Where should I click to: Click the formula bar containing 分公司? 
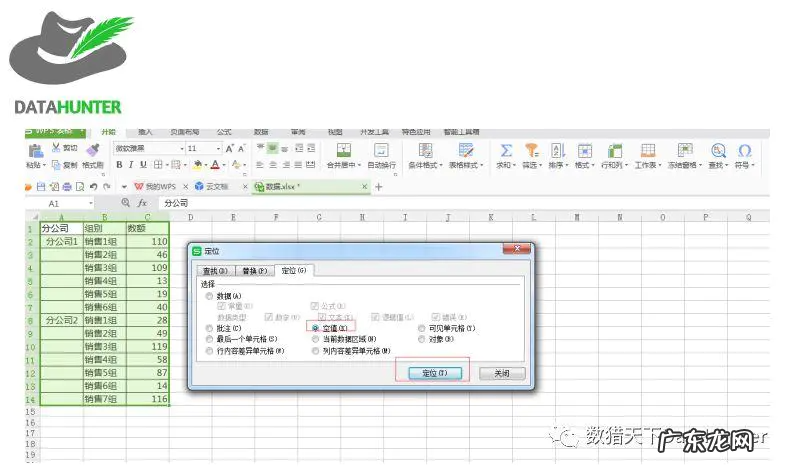click(464, 203)
